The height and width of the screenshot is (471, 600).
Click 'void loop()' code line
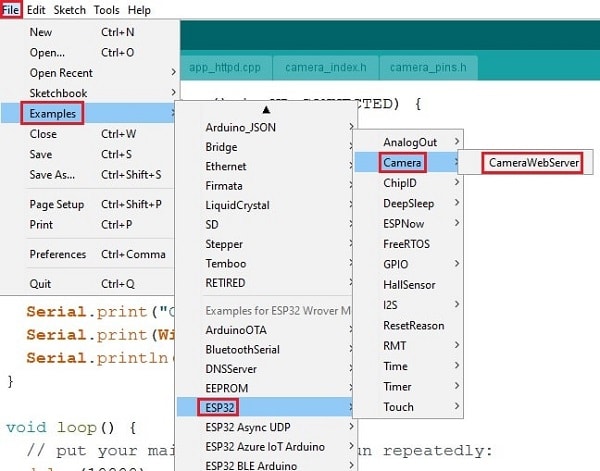[x=71, y=427]
